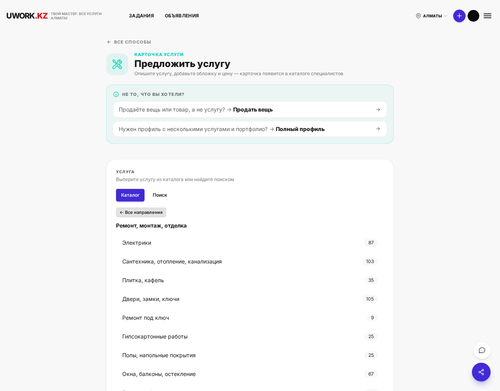Image resolution: width=500 pixels, height=391 pixels.
Task: Open the hamburger menu icon
Action: coord(487,16)
